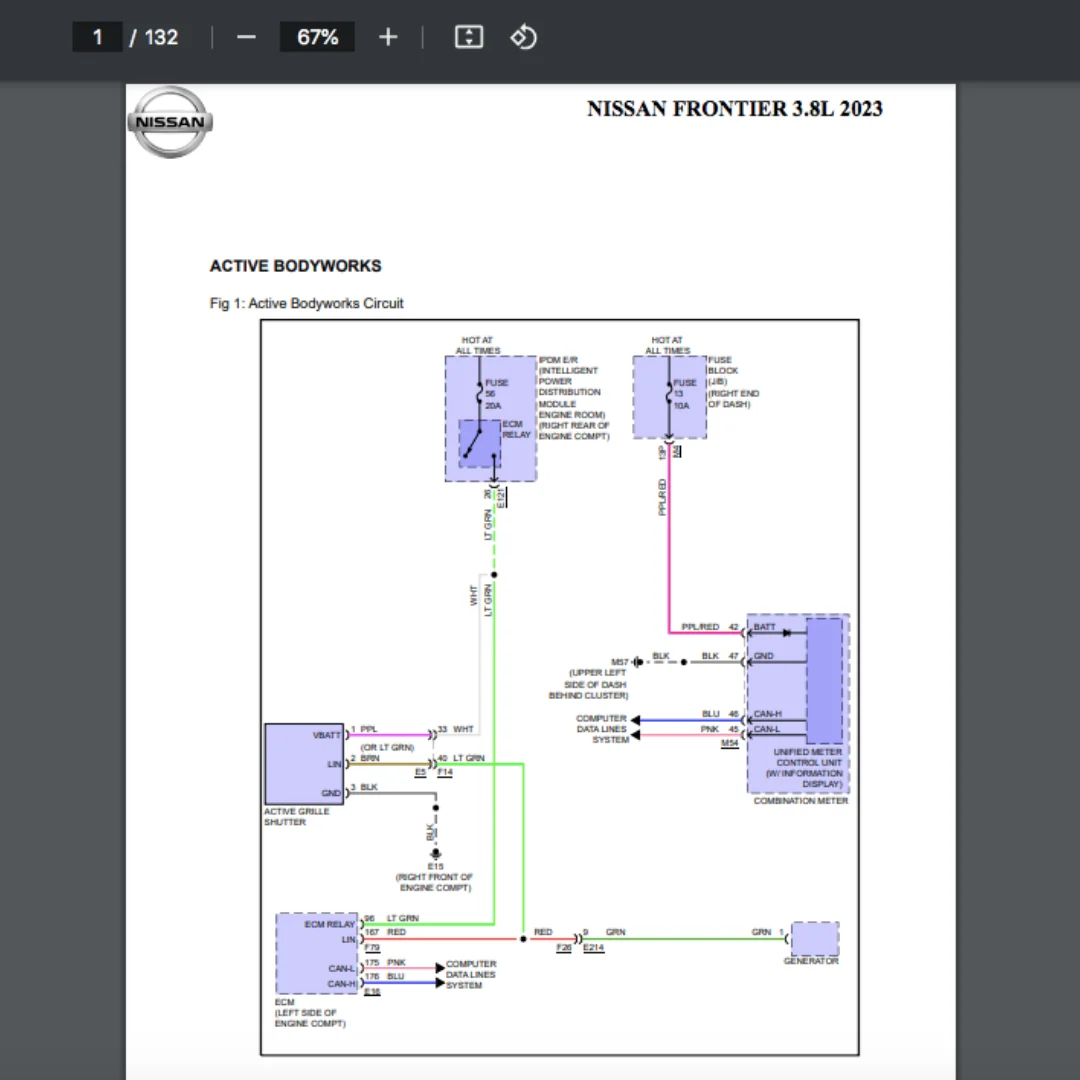This screenshot has height=1080, width=1080.
Task: Click the M54 connector label
Action: [729, 743]
